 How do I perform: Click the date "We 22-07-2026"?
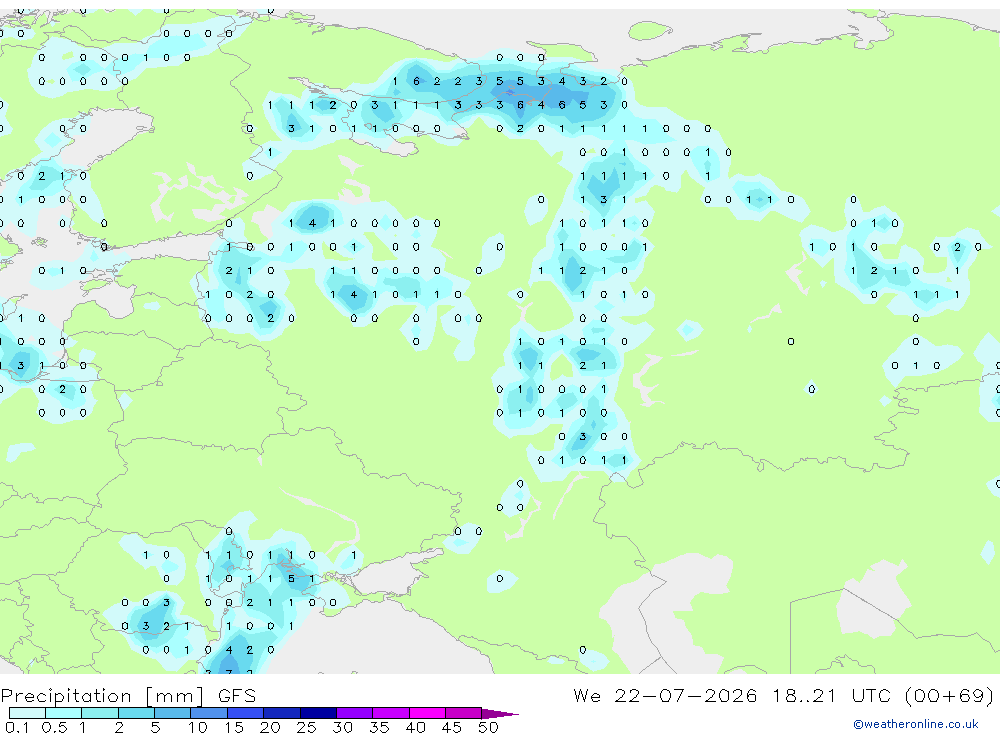click(x=665, y=695)
